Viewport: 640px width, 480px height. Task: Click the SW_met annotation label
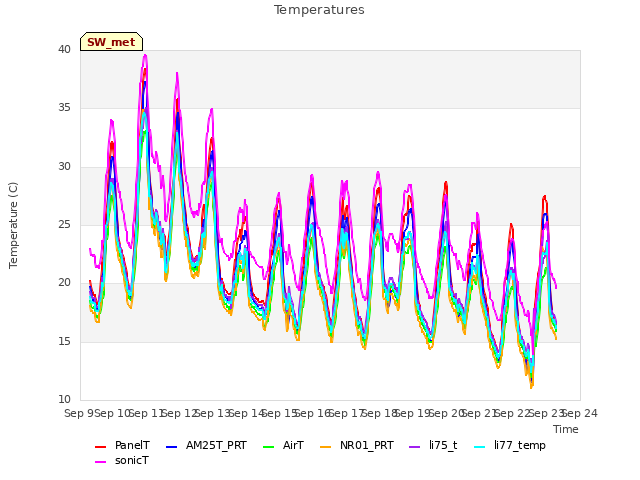click(x=111, y=42)
